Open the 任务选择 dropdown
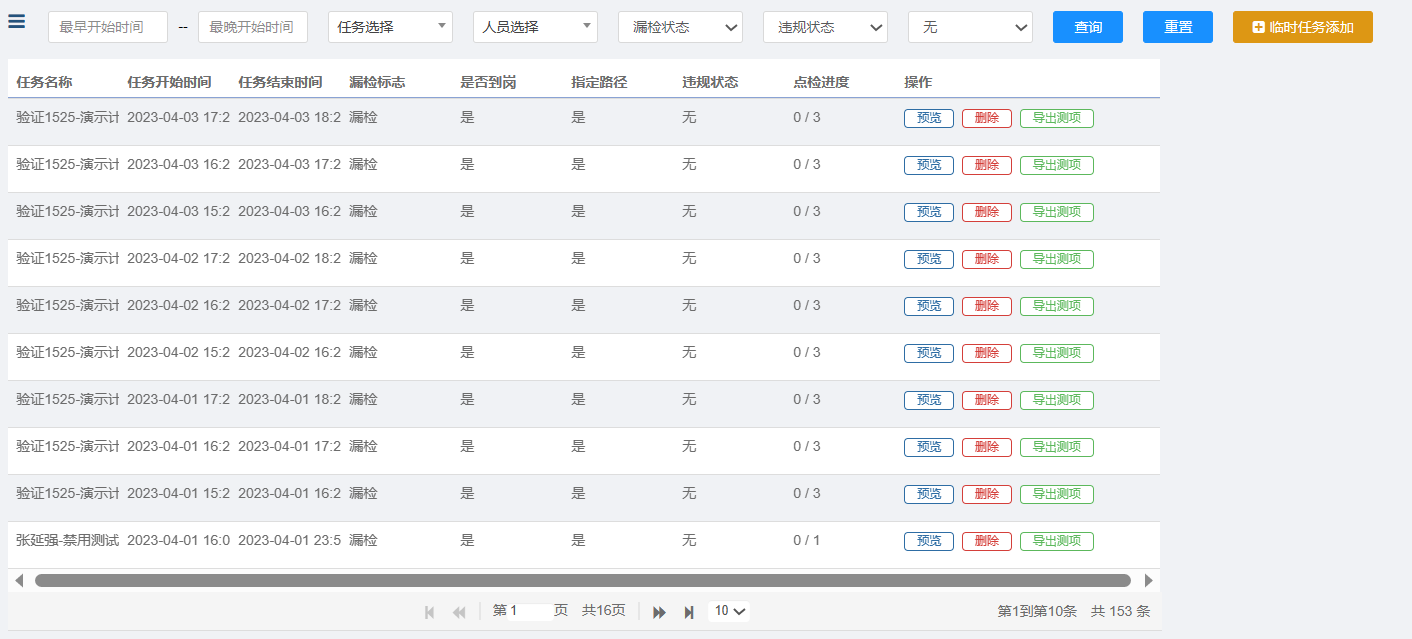The width and height of the screenshot is (1412, 639). [390, 27]
